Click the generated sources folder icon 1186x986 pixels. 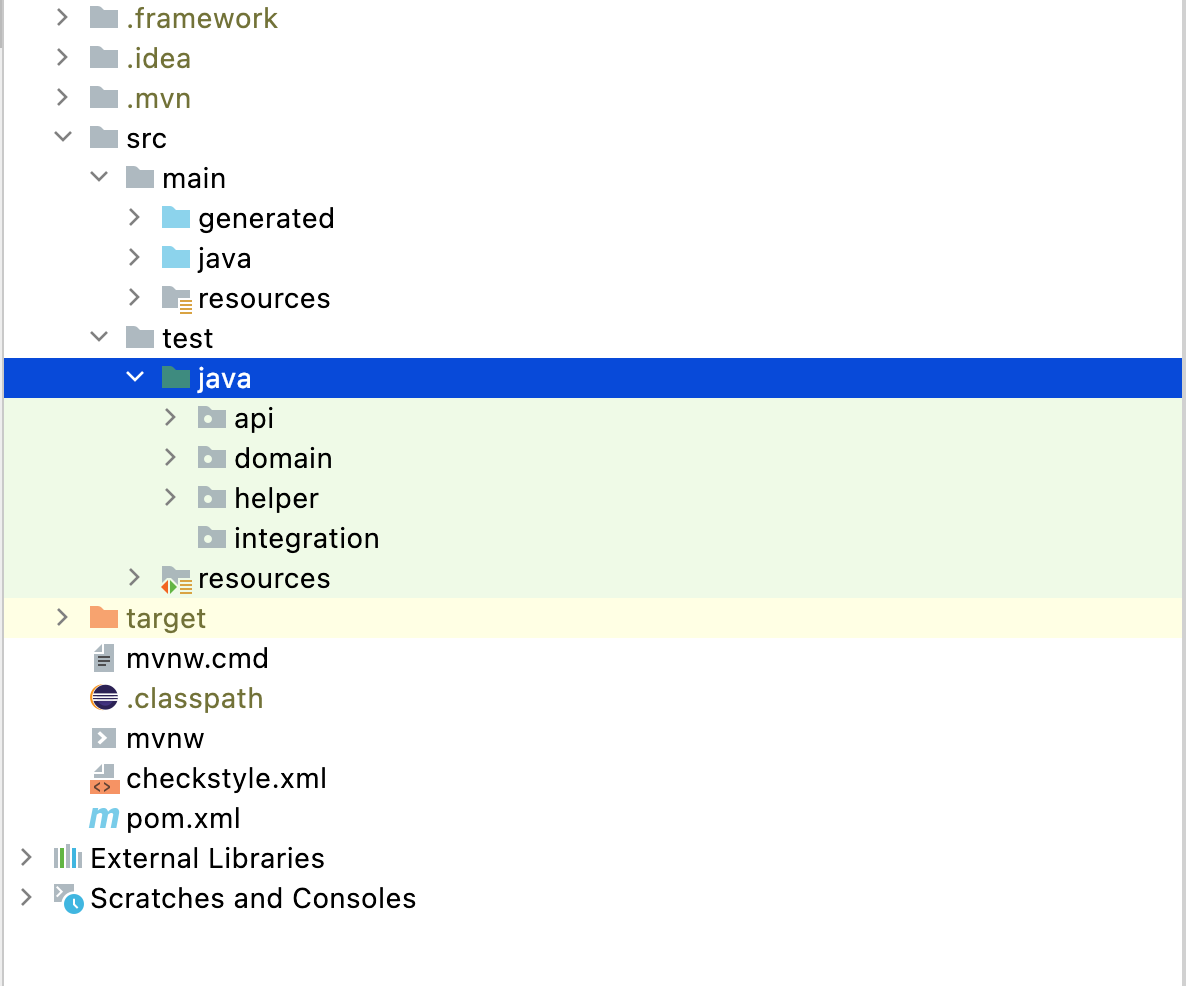(175, 218)
